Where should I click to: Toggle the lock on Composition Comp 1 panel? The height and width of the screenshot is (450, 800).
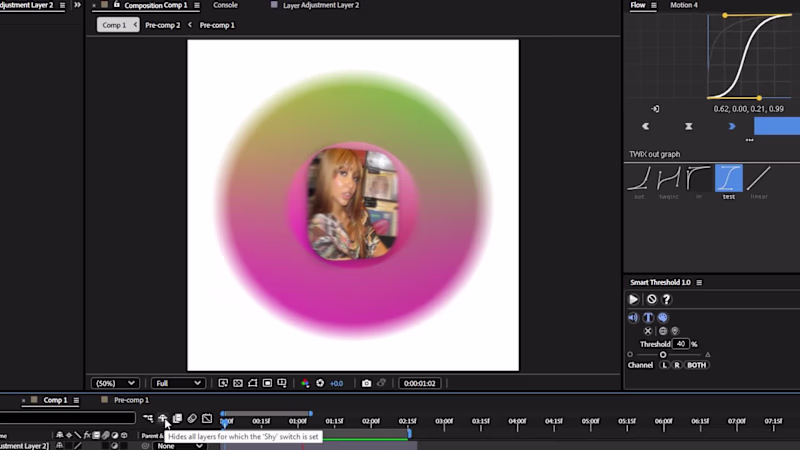[x=117, y=5]
